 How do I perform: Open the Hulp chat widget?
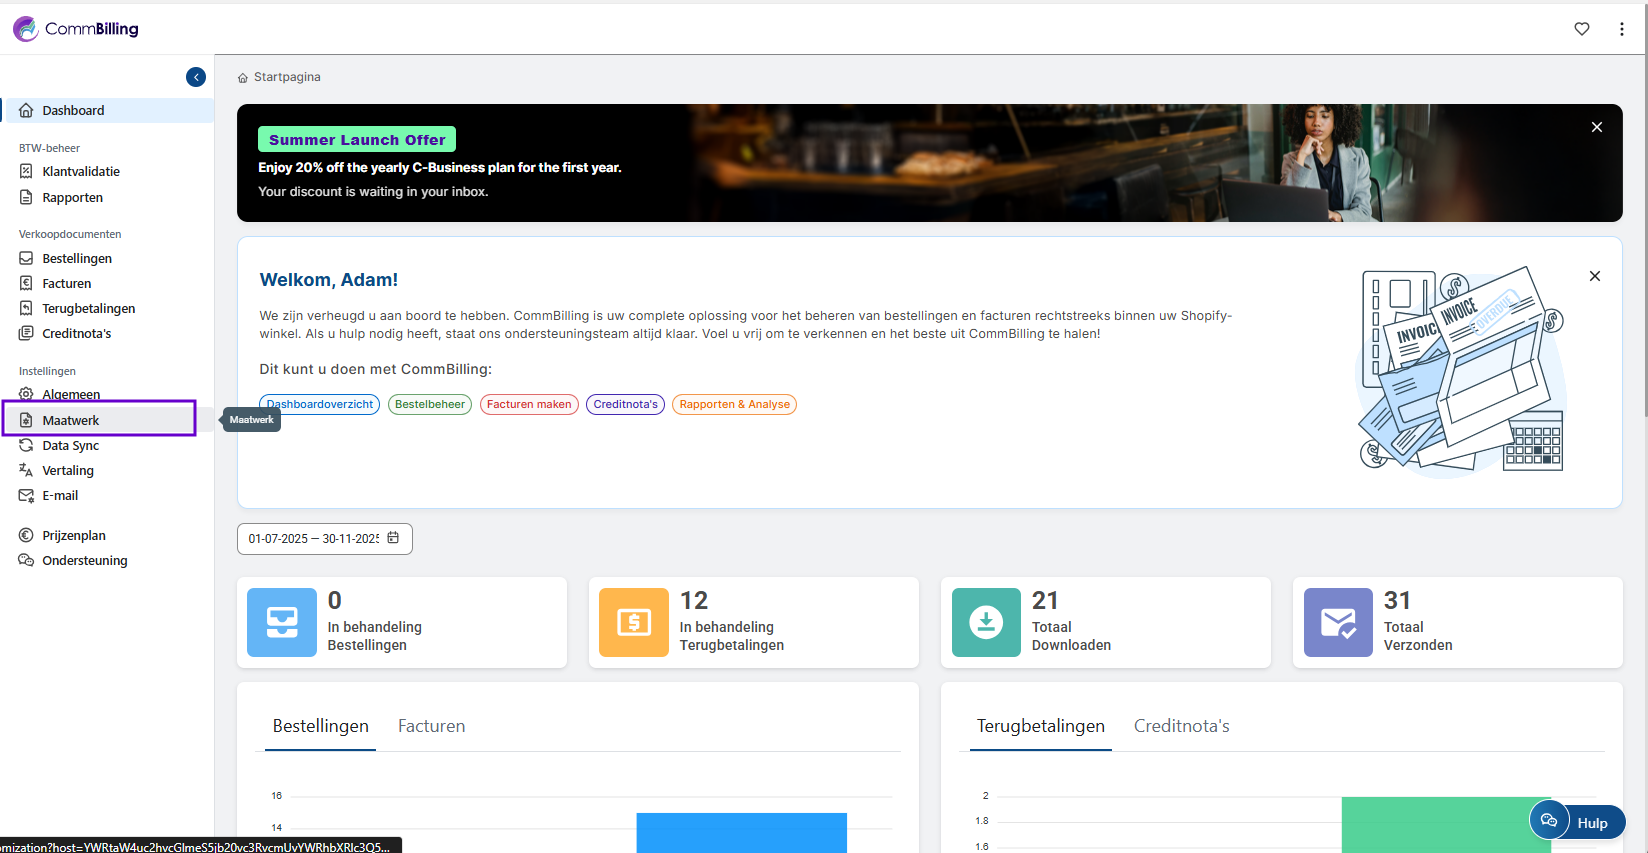point(1577,822)
